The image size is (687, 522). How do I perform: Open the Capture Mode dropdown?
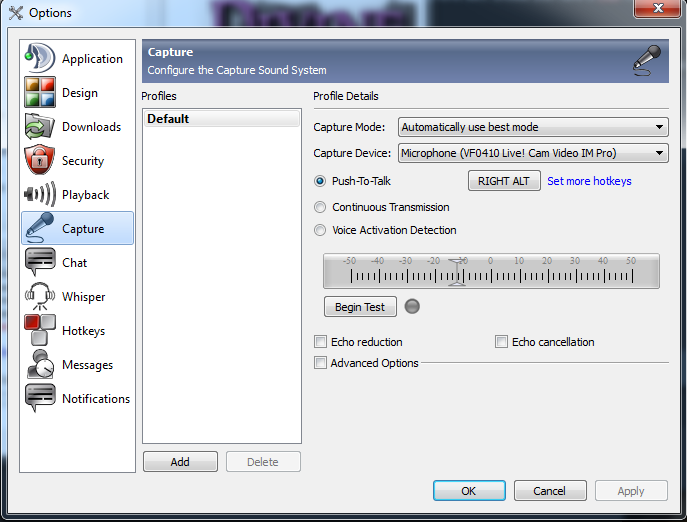533,127
